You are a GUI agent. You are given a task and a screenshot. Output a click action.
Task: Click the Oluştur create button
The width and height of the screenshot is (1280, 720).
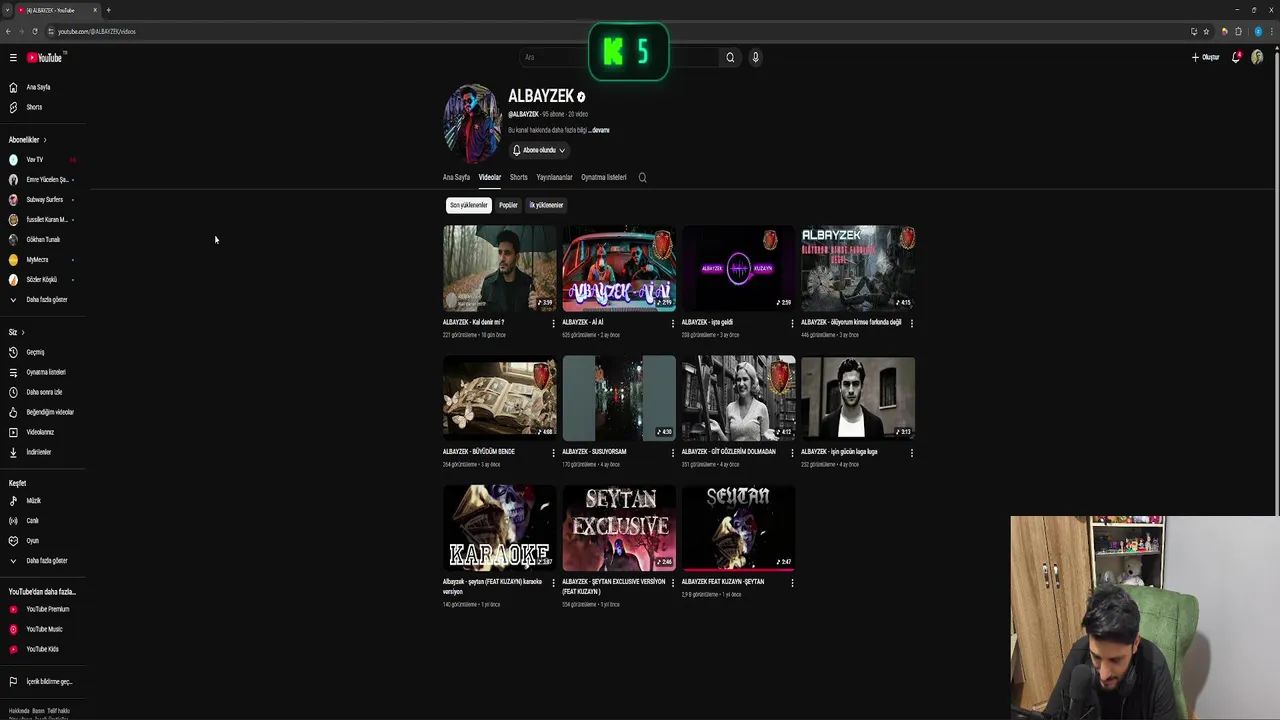coord(1206,57)
